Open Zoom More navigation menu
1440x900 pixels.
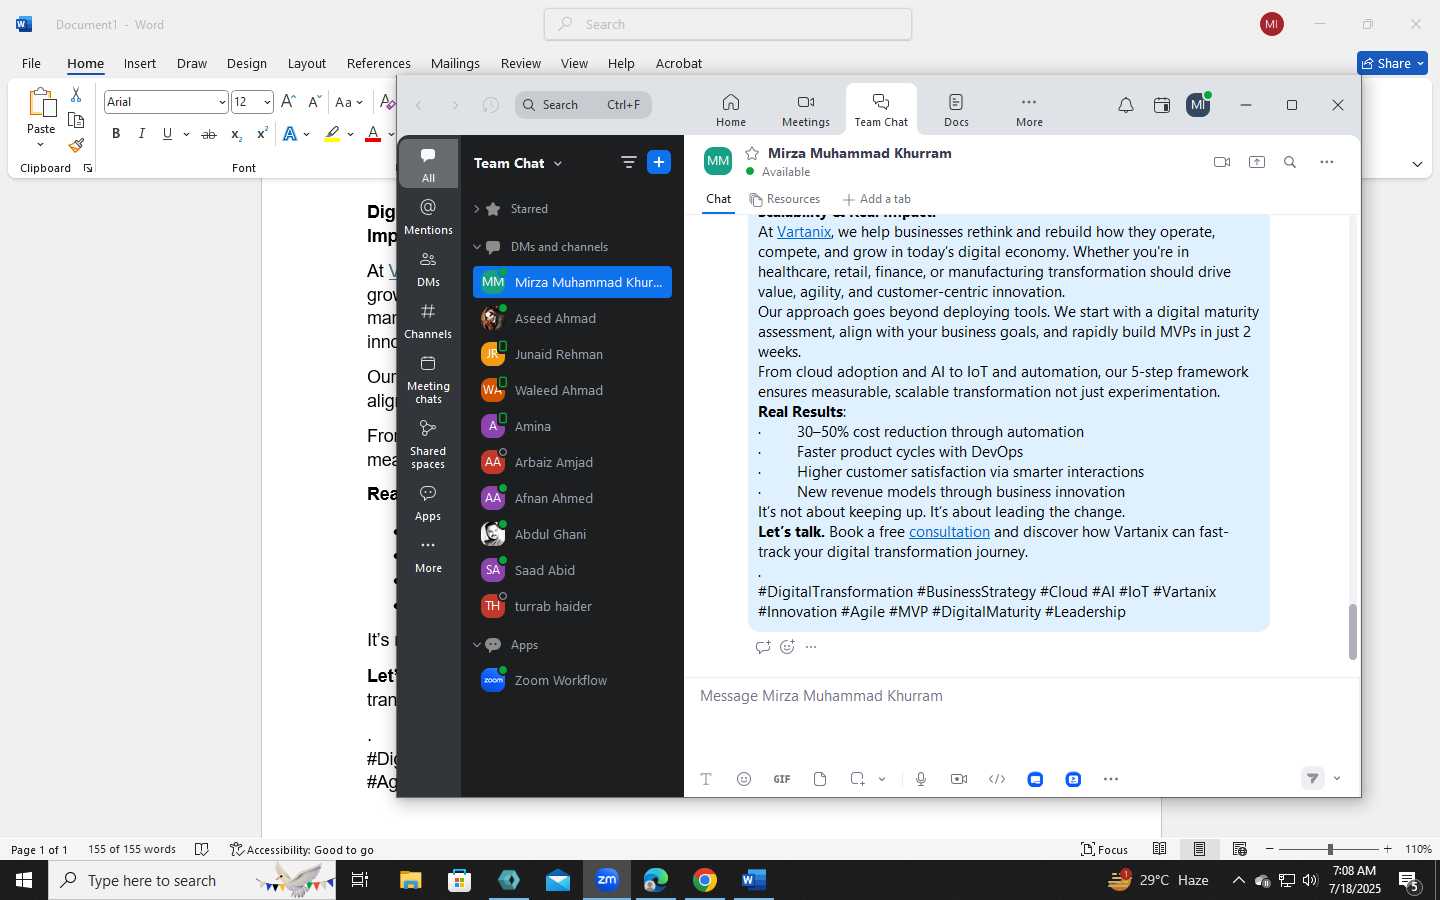click(1029, 110)
